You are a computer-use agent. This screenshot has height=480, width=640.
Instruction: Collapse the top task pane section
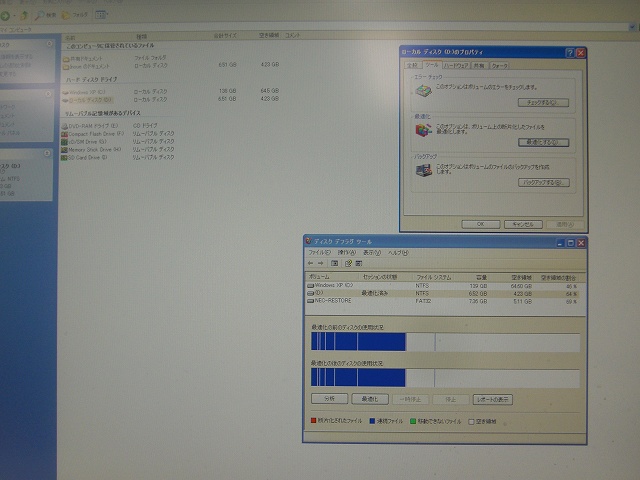pyautogui.click(x=49, y=44)
